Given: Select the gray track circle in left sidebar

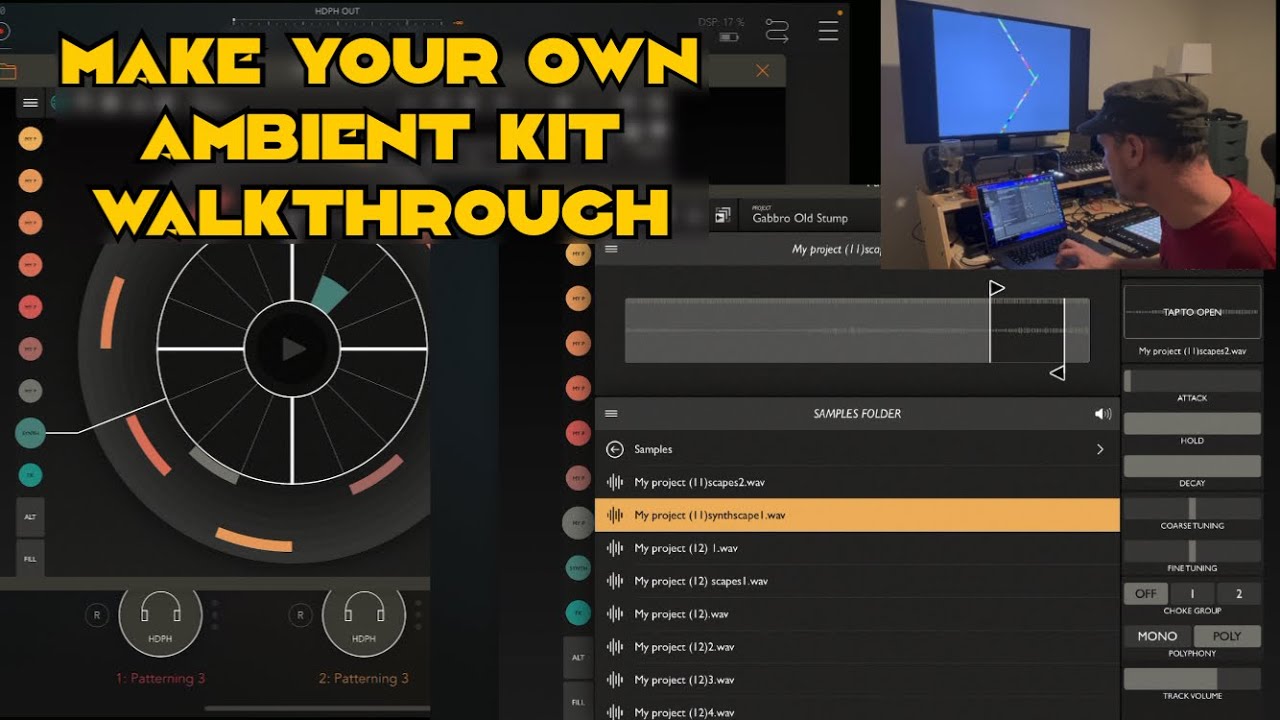Looking at the screenshot, I should click(30, 391).
